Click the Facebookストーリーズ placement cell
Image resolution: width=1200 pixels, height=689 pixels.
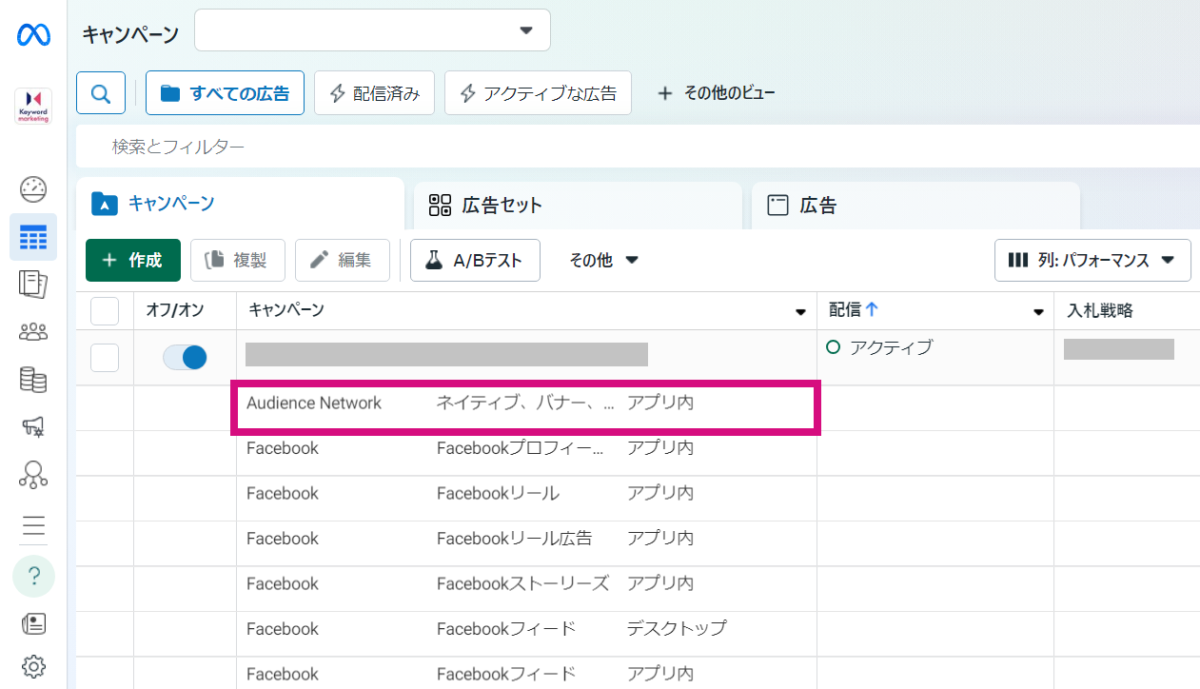click(523, 583)
